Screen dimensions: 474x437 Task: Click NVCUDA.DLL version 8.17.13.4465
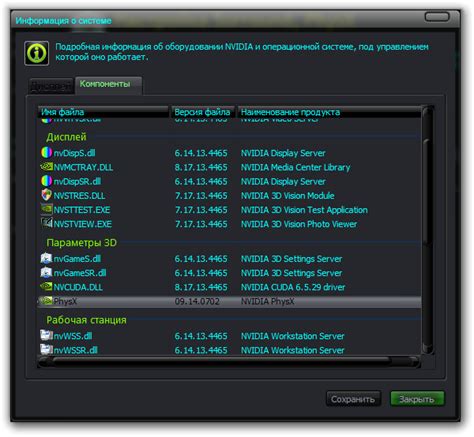click(x=201, y=287)
